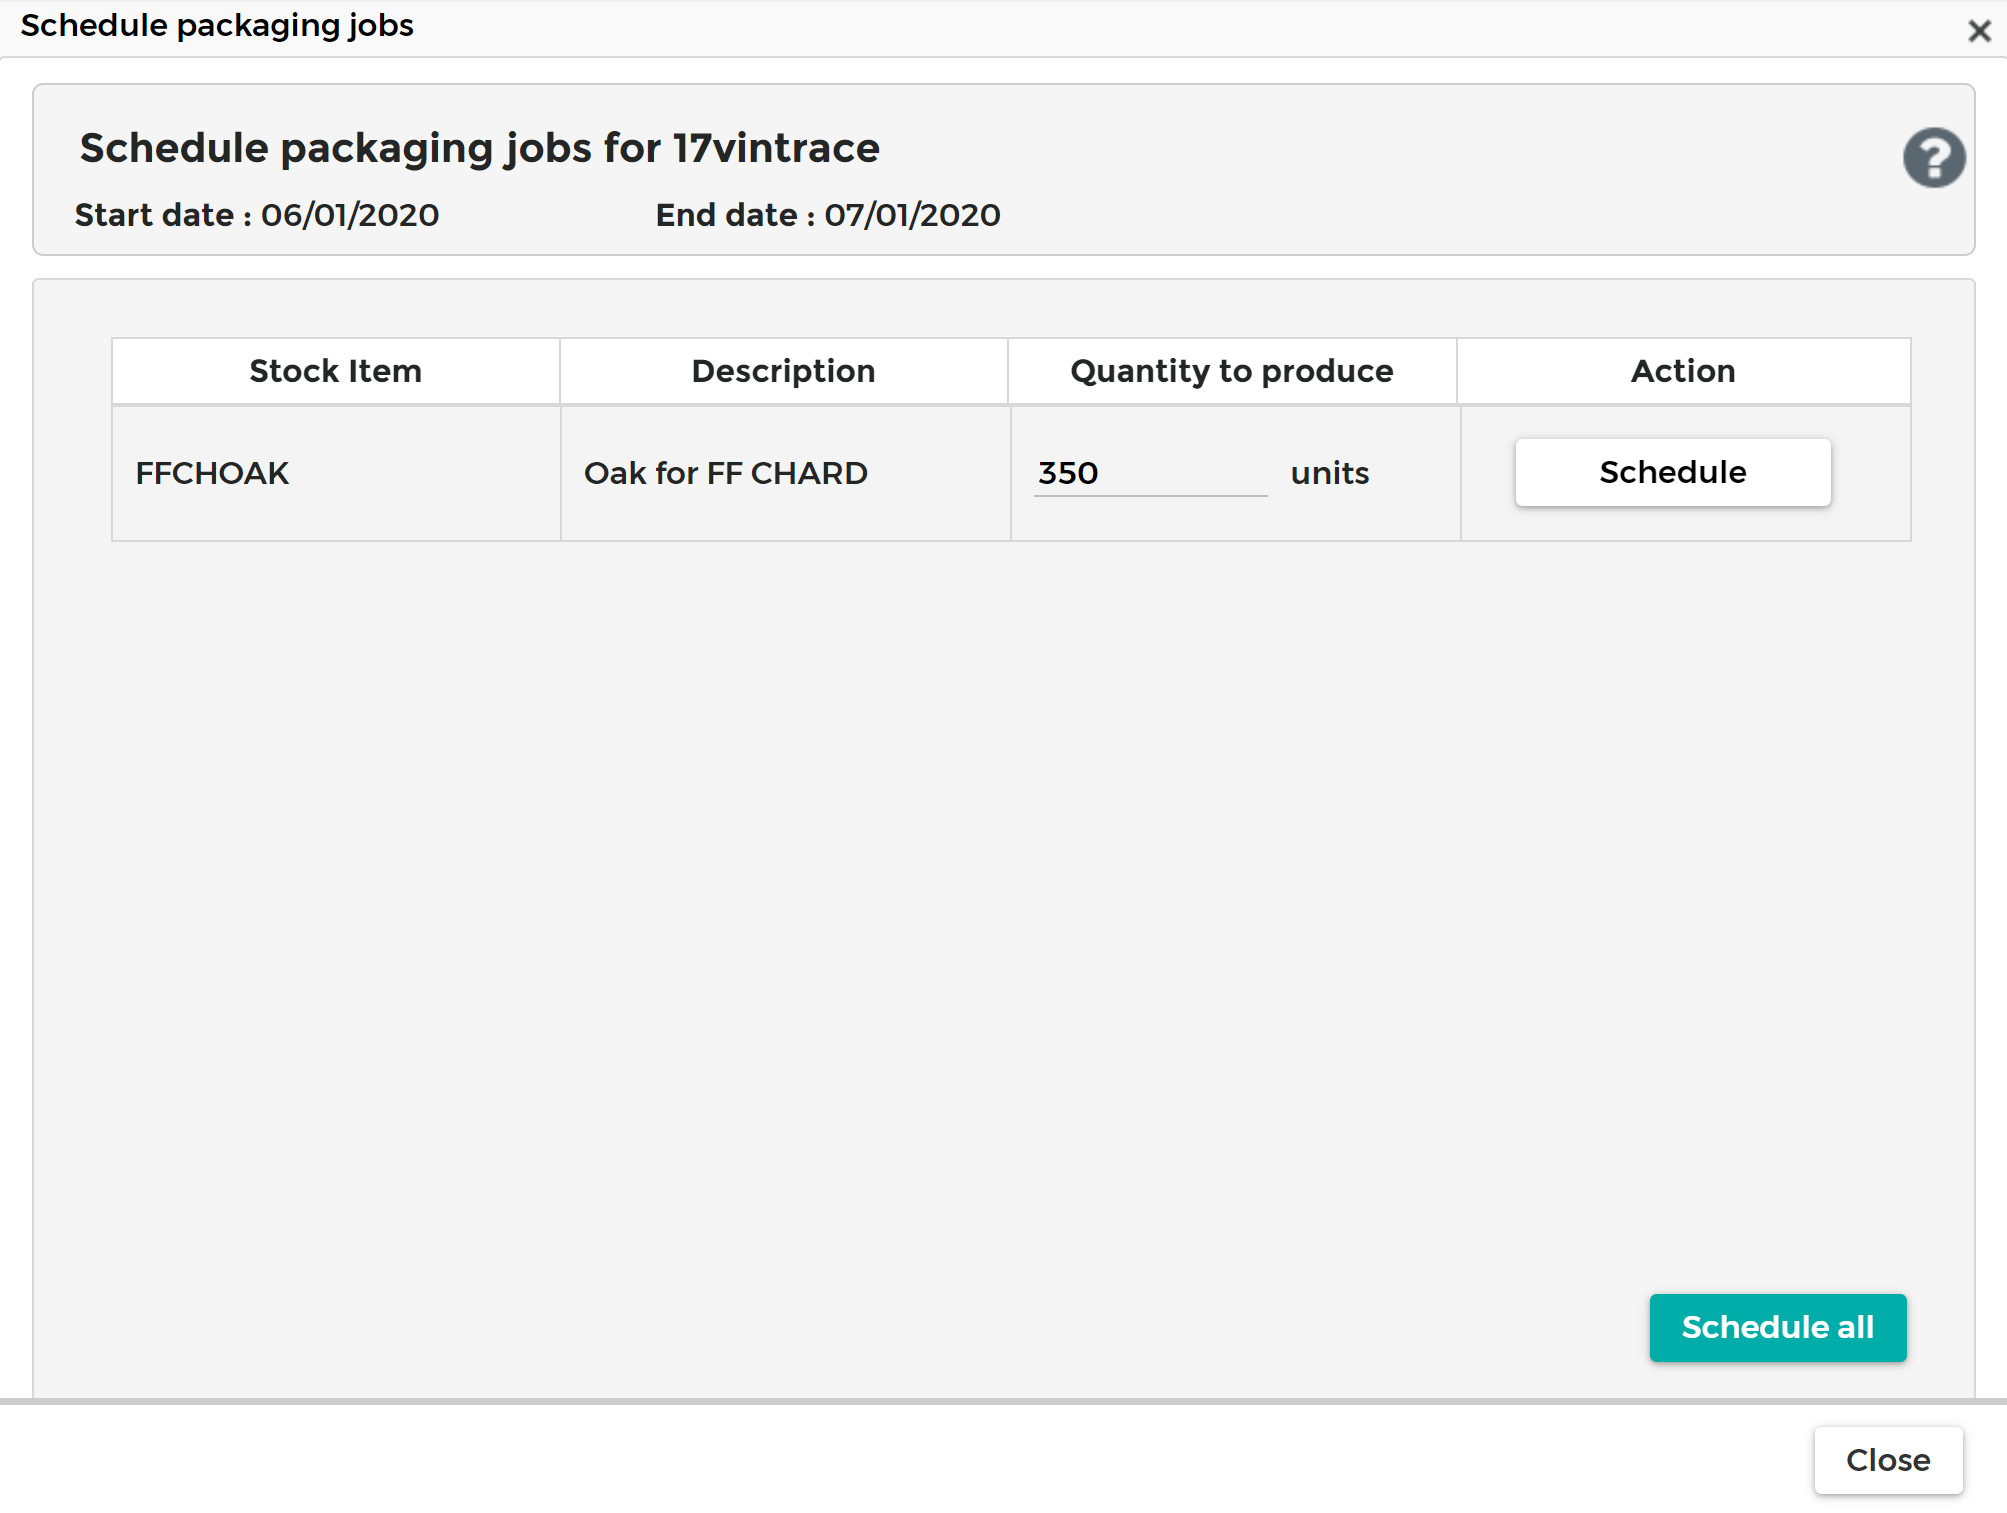The height and width of the screenshot is (1513, 2007).
Task: Click the Action column header
Action: tap(1684, 371)
